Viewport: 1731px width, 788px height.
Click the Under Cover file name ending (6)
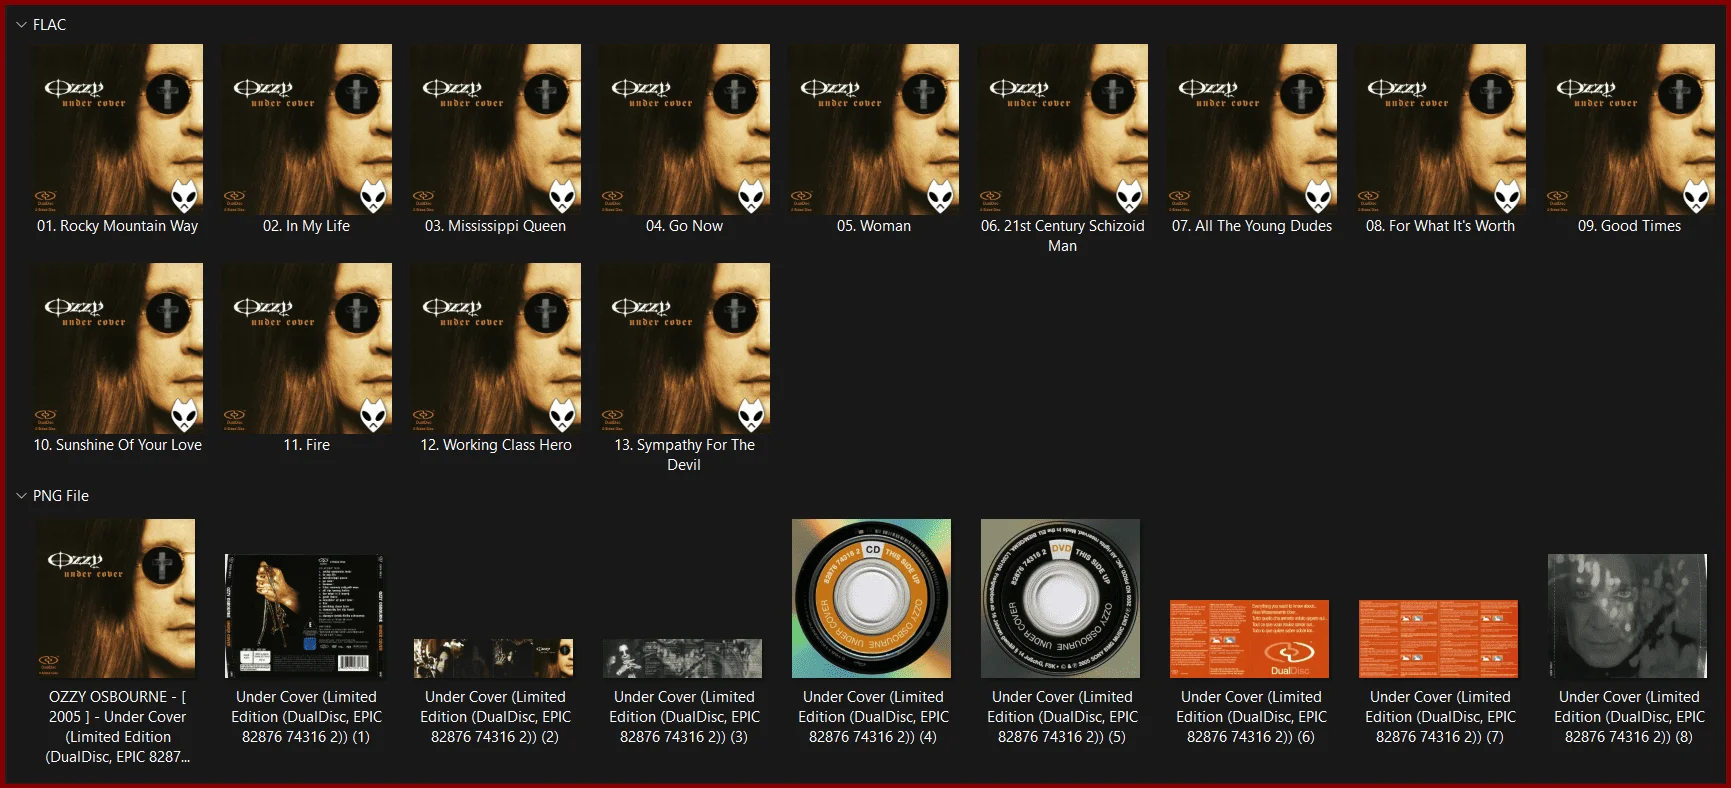click(x=1252, y=717)
